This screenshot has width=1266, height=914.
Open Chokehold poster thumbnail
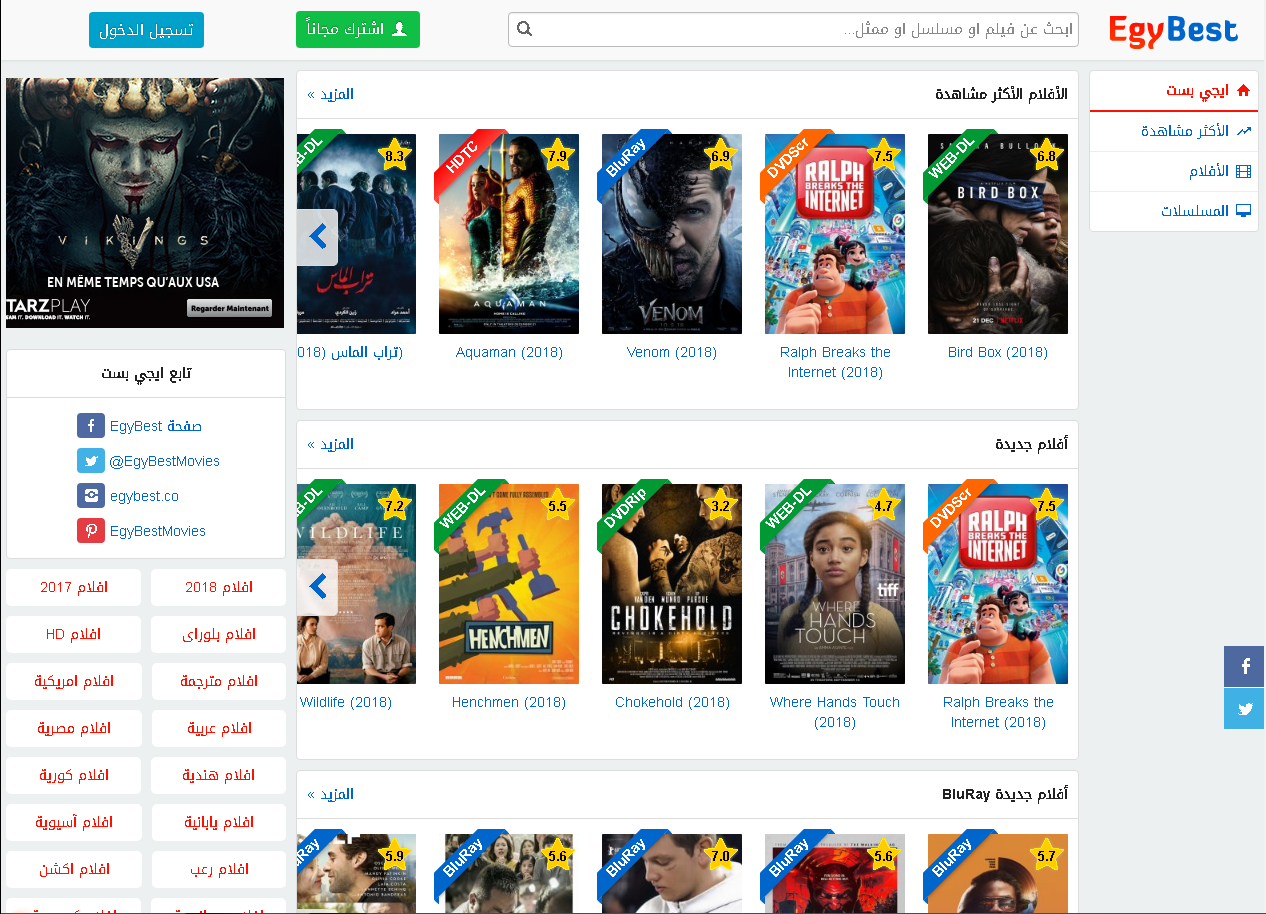[672, 584]
